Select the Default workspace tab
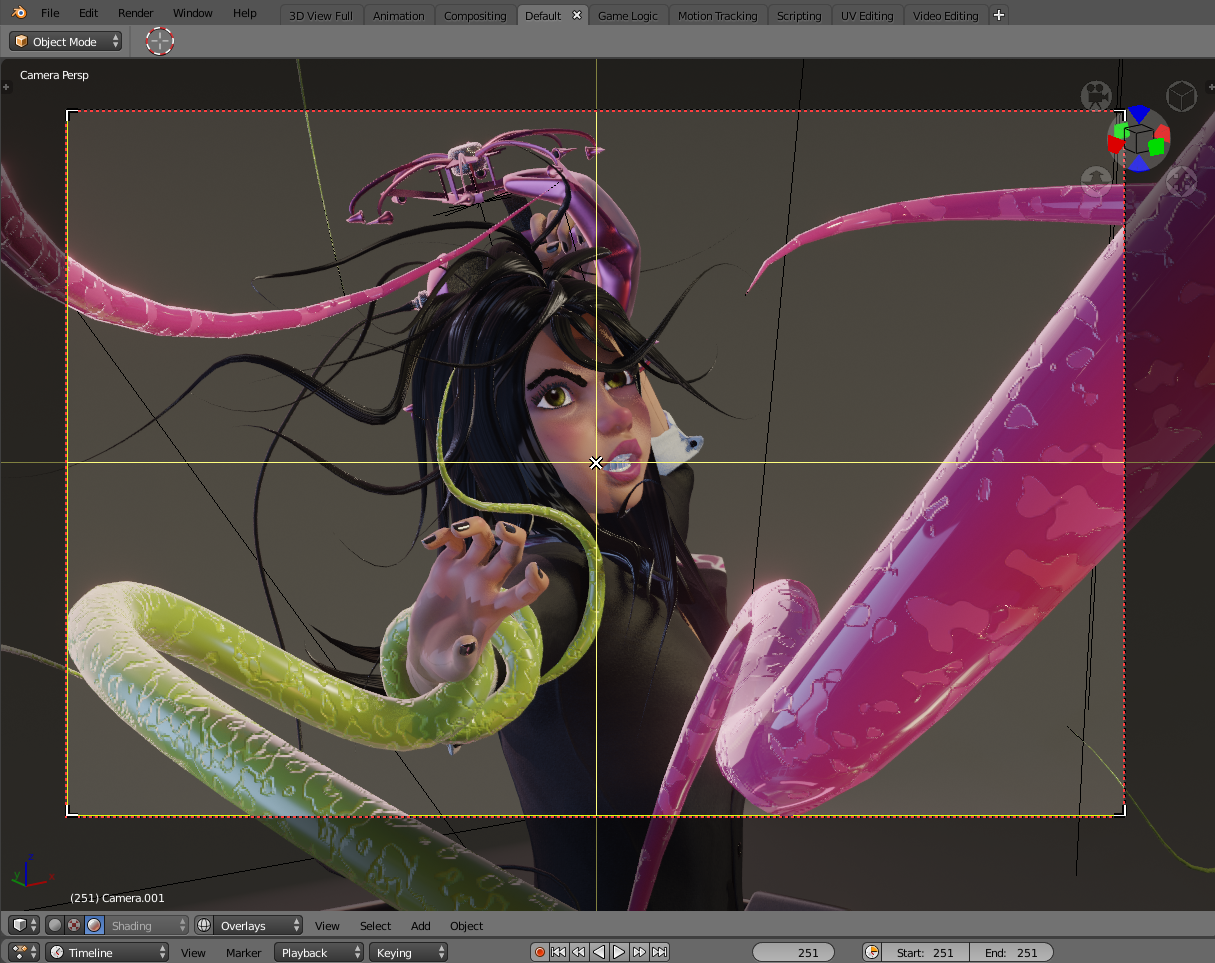This screenshot has width=1215, height=963. pyautogui.click(x=543, y=16)
